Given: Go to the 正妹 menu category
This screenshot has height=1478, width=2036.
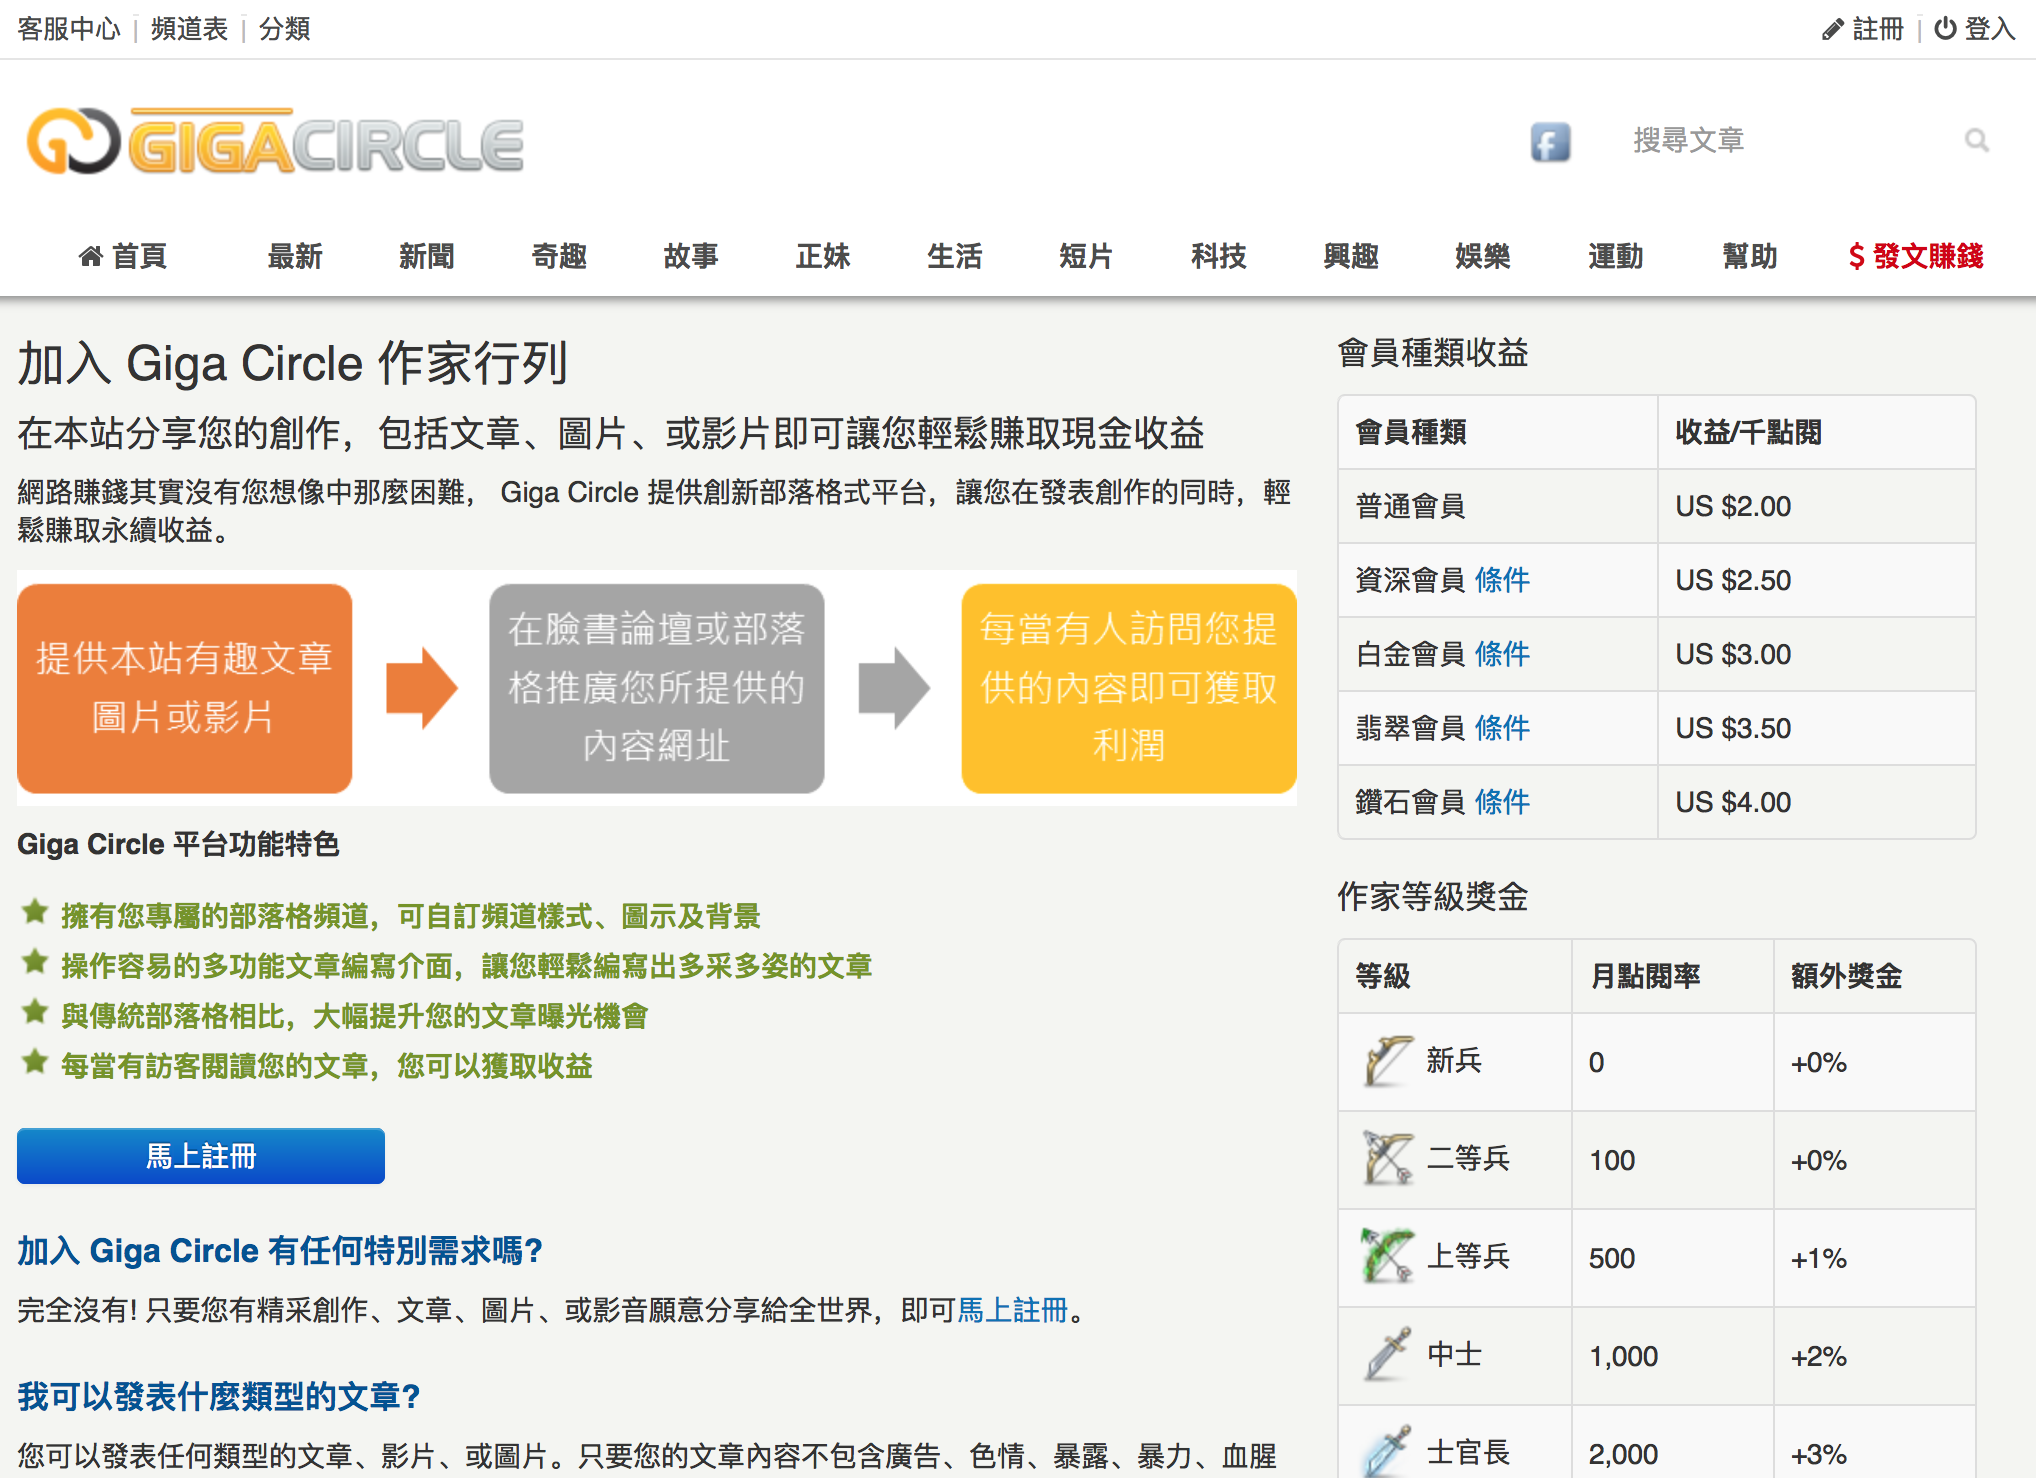Looking at the screenshot, I should [x=822, y=256].
